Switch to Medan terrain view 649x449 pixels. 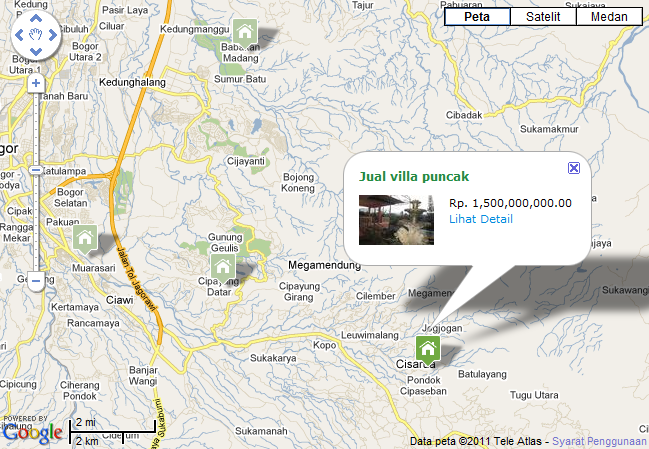pos(609,17)
